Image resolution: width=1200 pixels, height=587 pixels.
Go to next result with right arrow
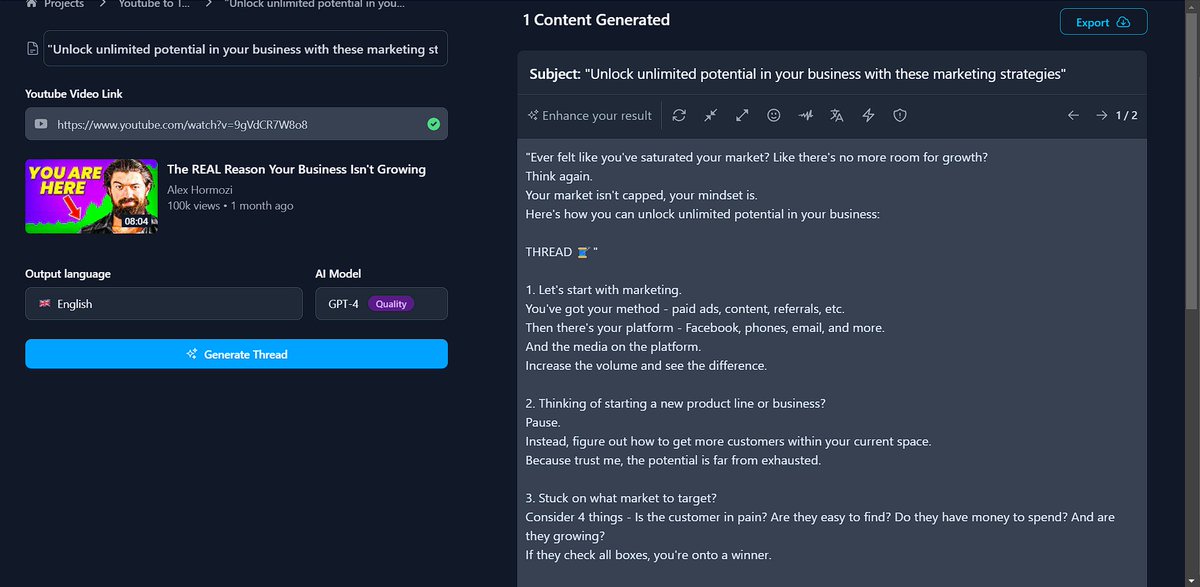tap(1101, 115)
